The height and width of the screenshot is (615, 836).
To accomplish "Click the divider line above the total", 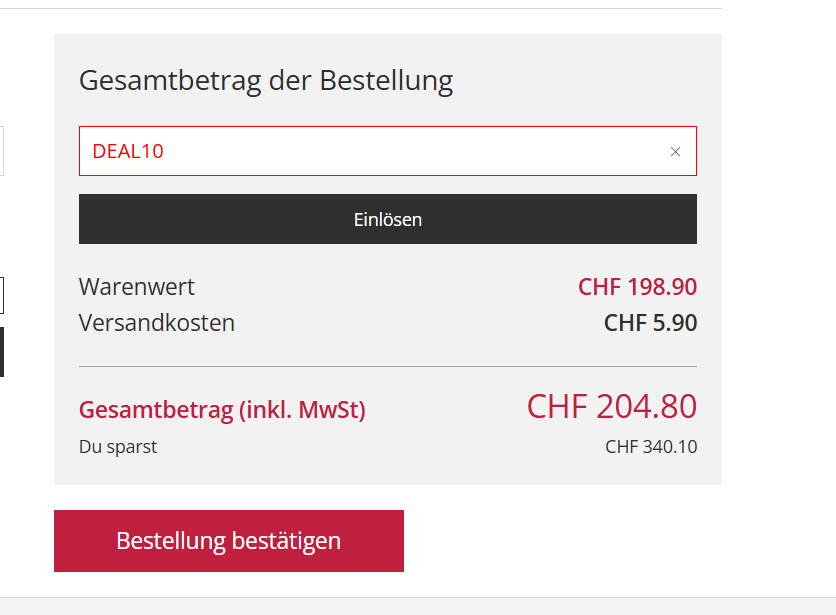I will [388, 367].
